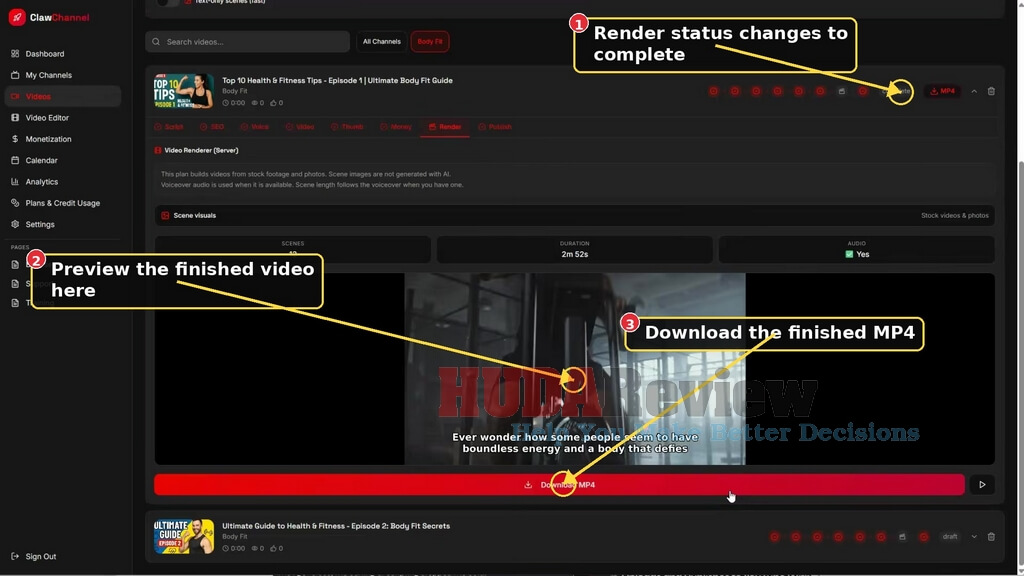
Task: Select the Render tab
Action: [445, 127]
